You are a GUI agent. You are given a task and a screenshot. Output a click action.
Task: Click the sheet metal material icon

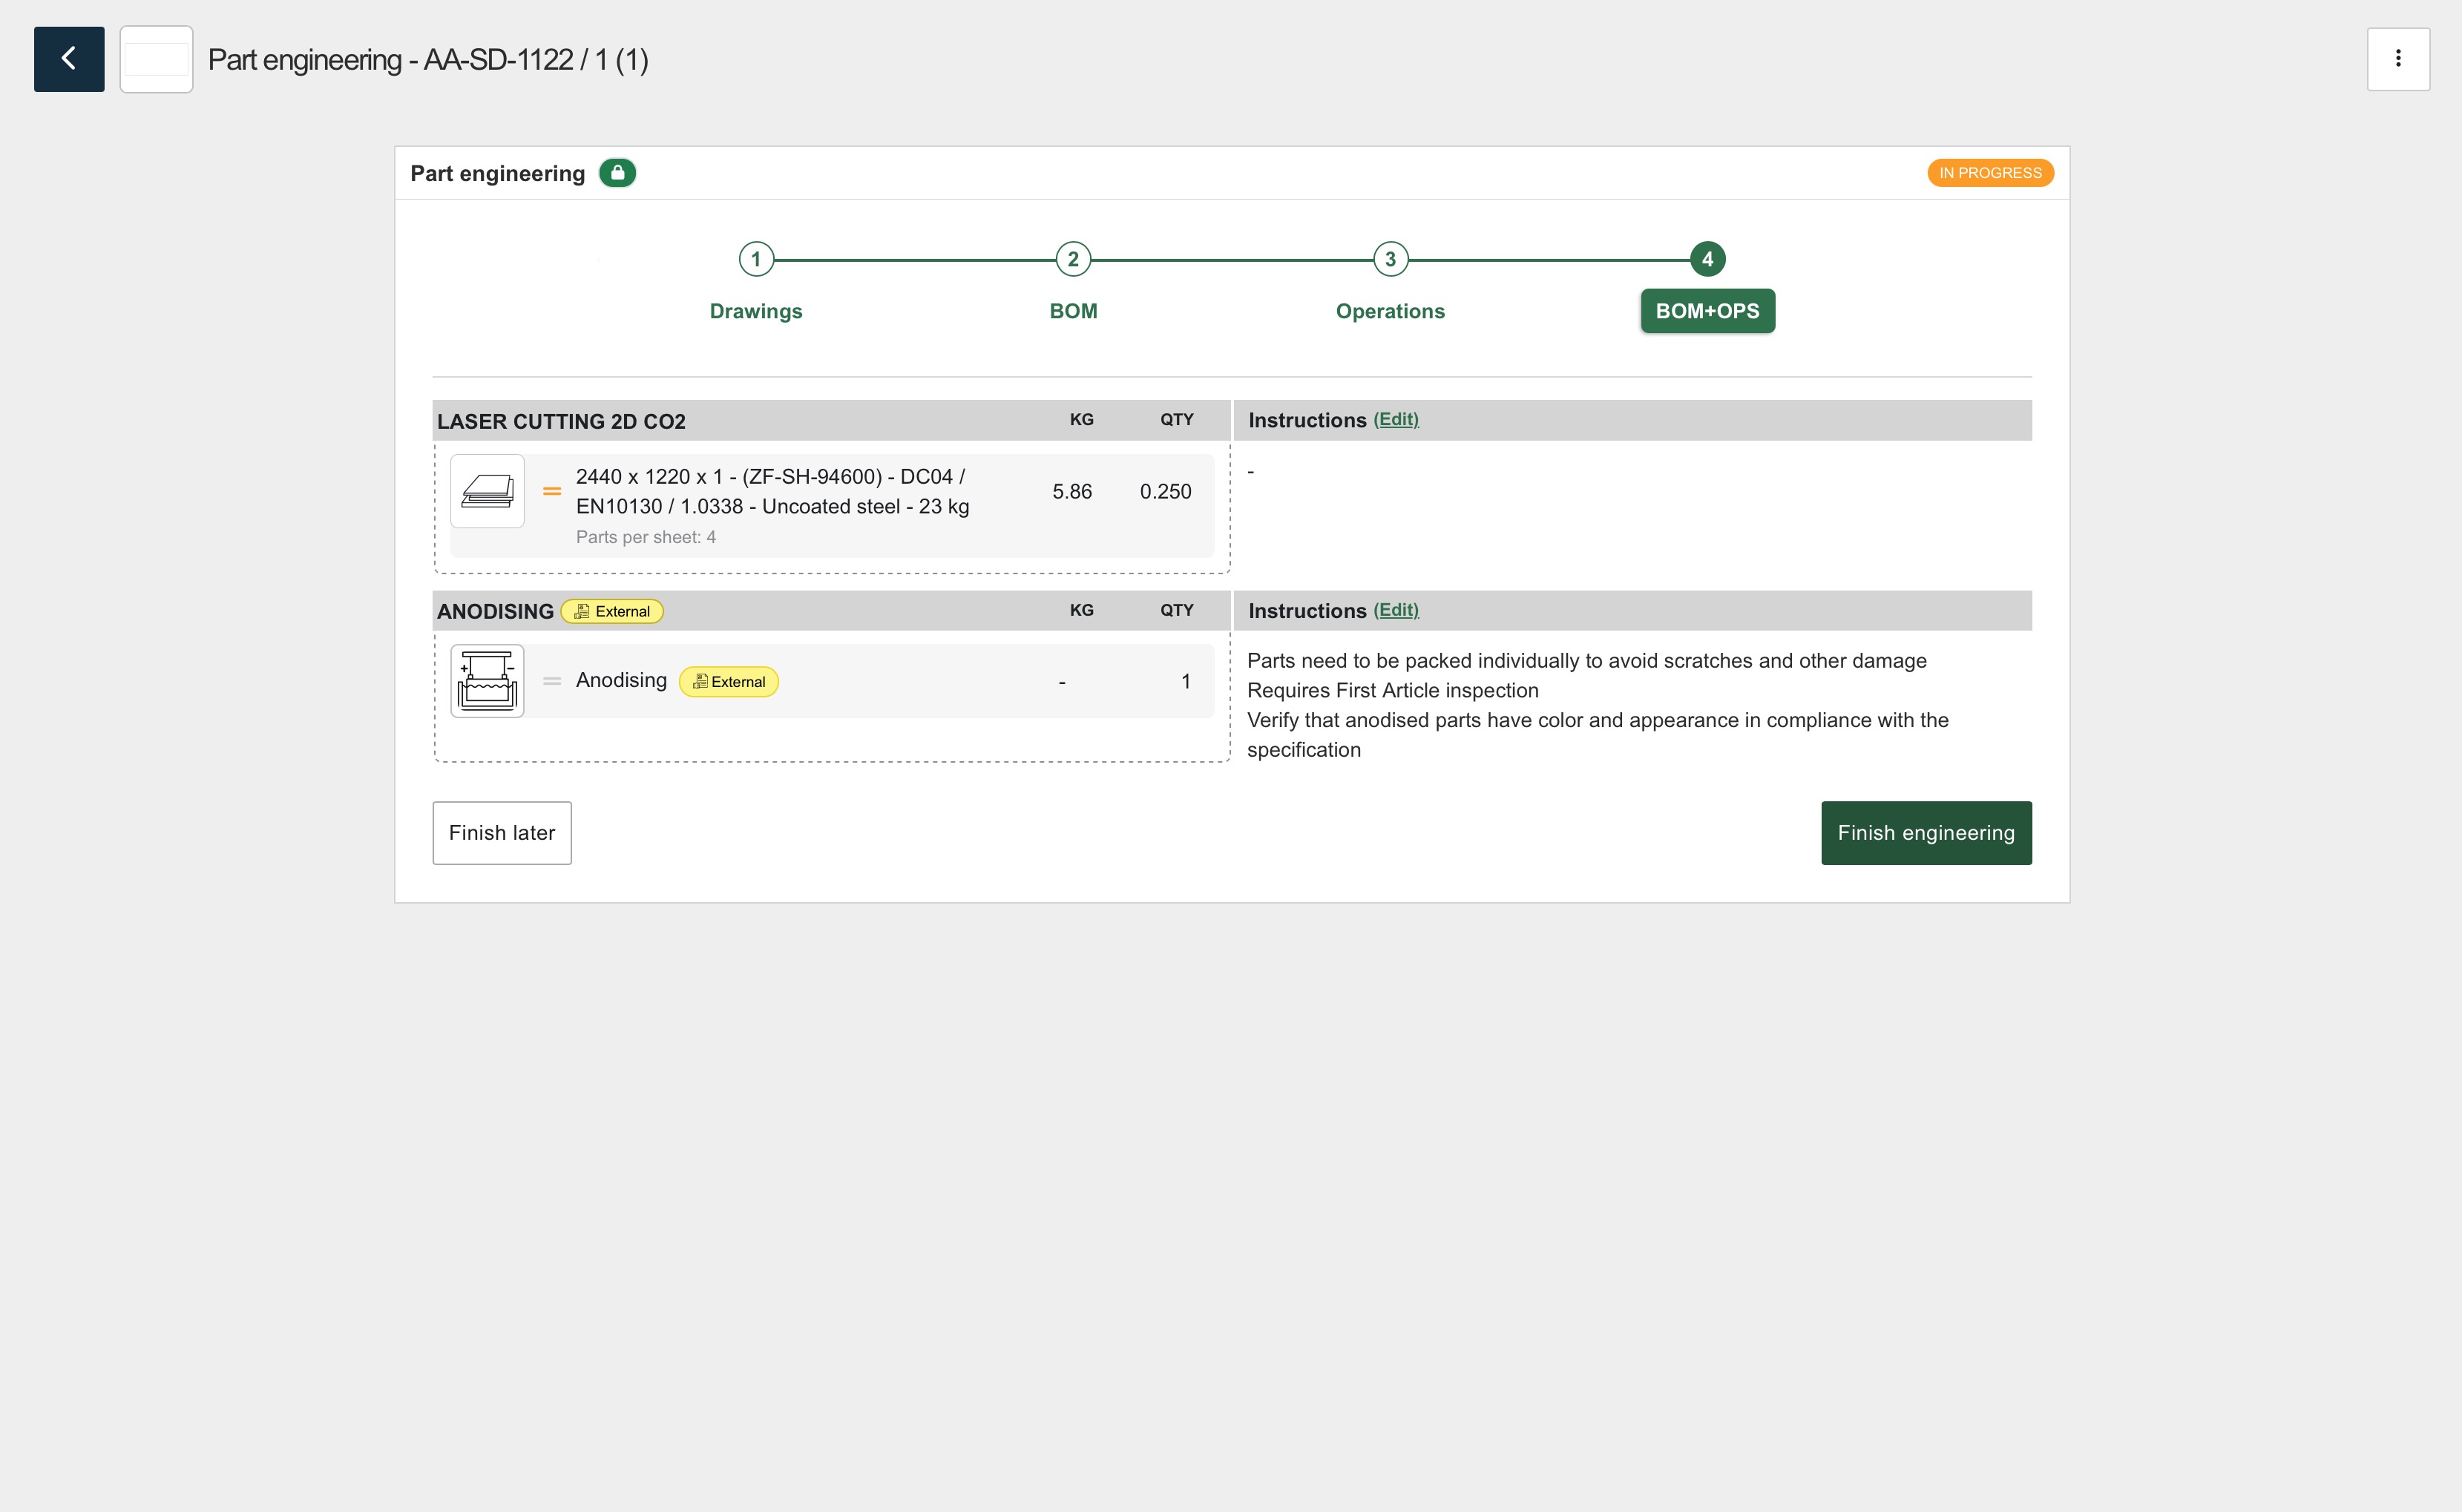487,491
